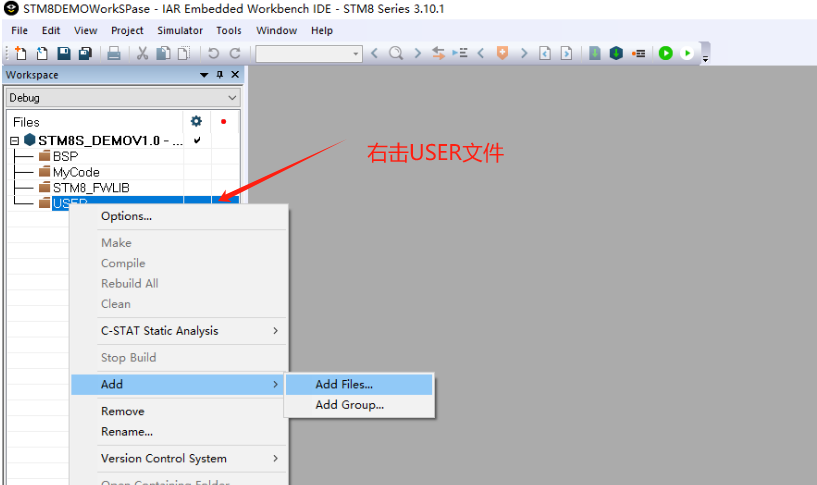Select the Add submenu entry

(x=178, y=384)
